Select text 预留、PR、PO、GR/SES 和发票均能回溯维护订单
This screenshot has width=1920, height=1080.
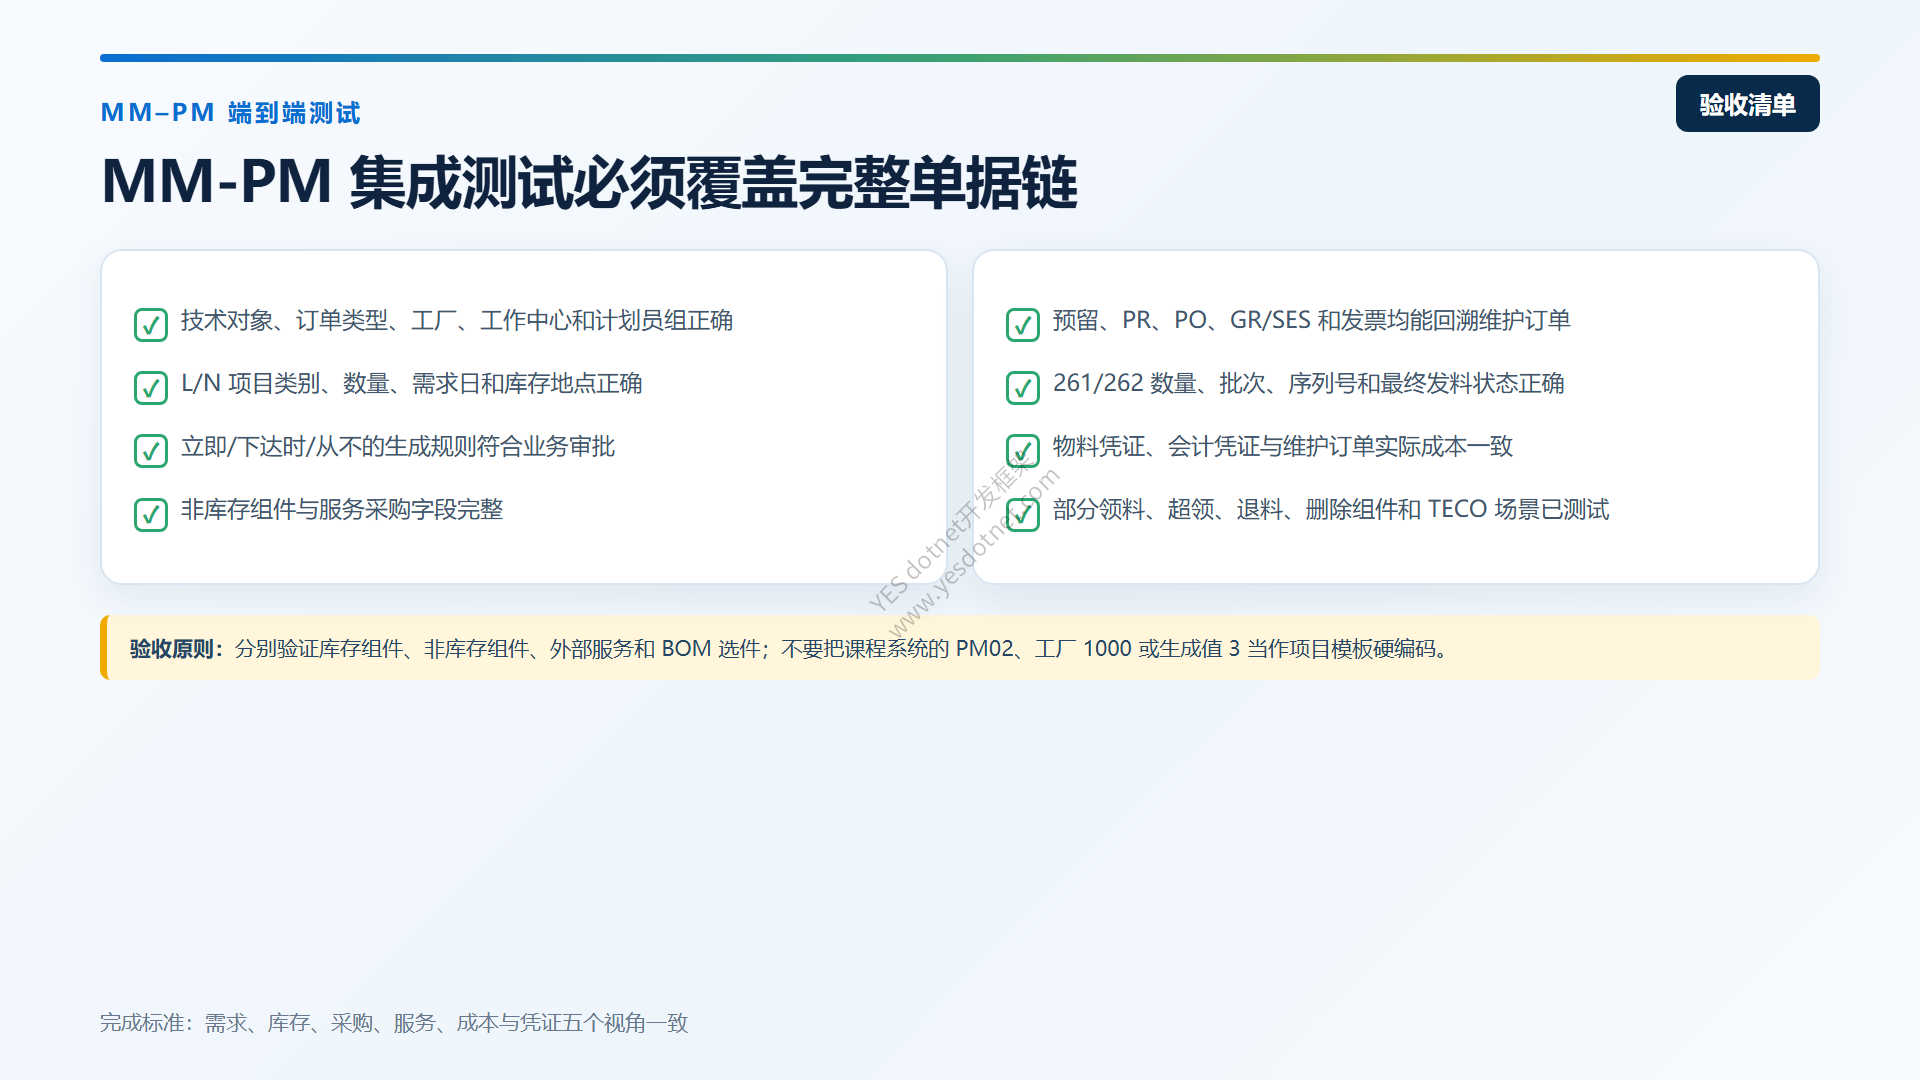point(1311,321)
